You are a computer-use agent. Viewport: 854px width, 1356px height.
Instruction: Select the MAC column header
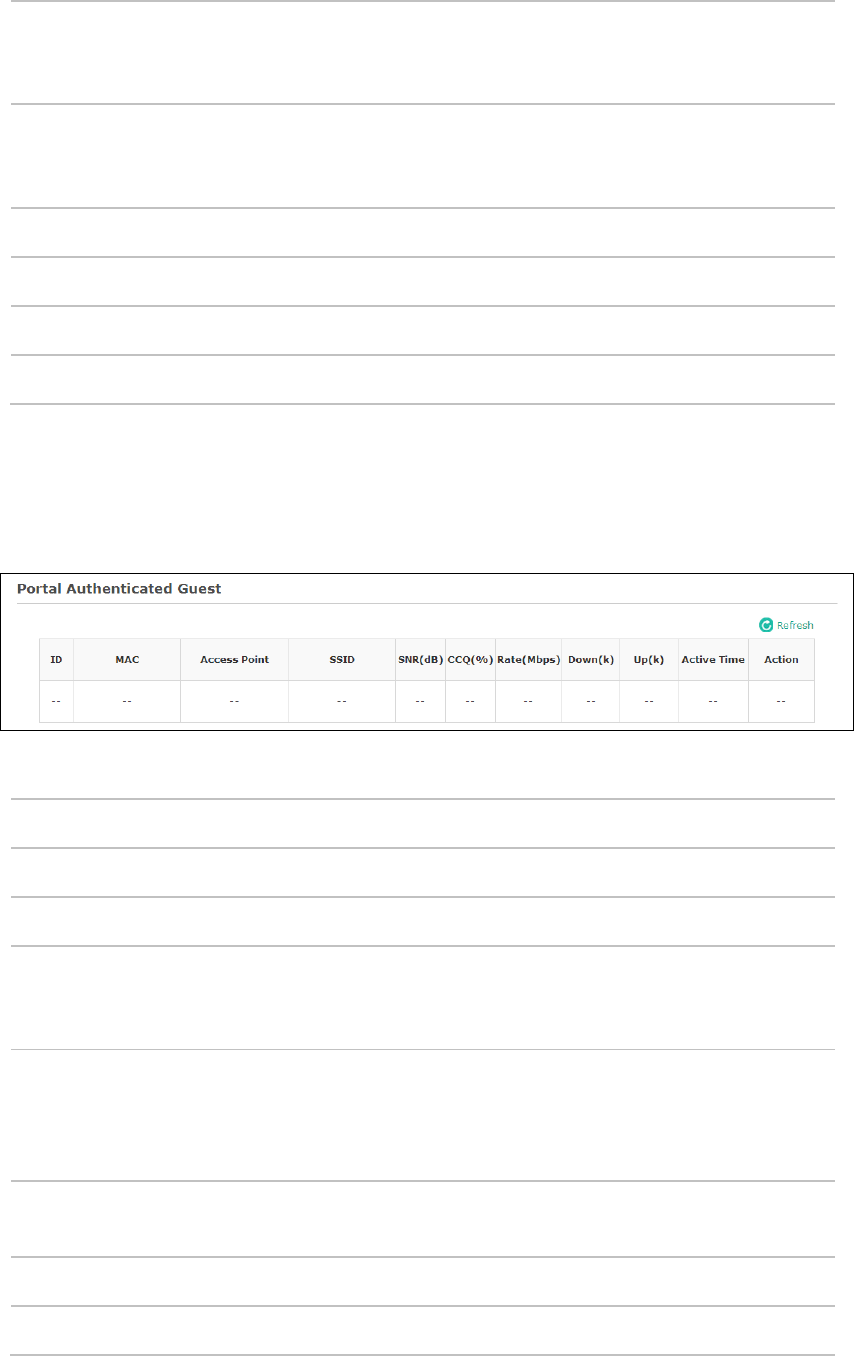click(127, 660)
